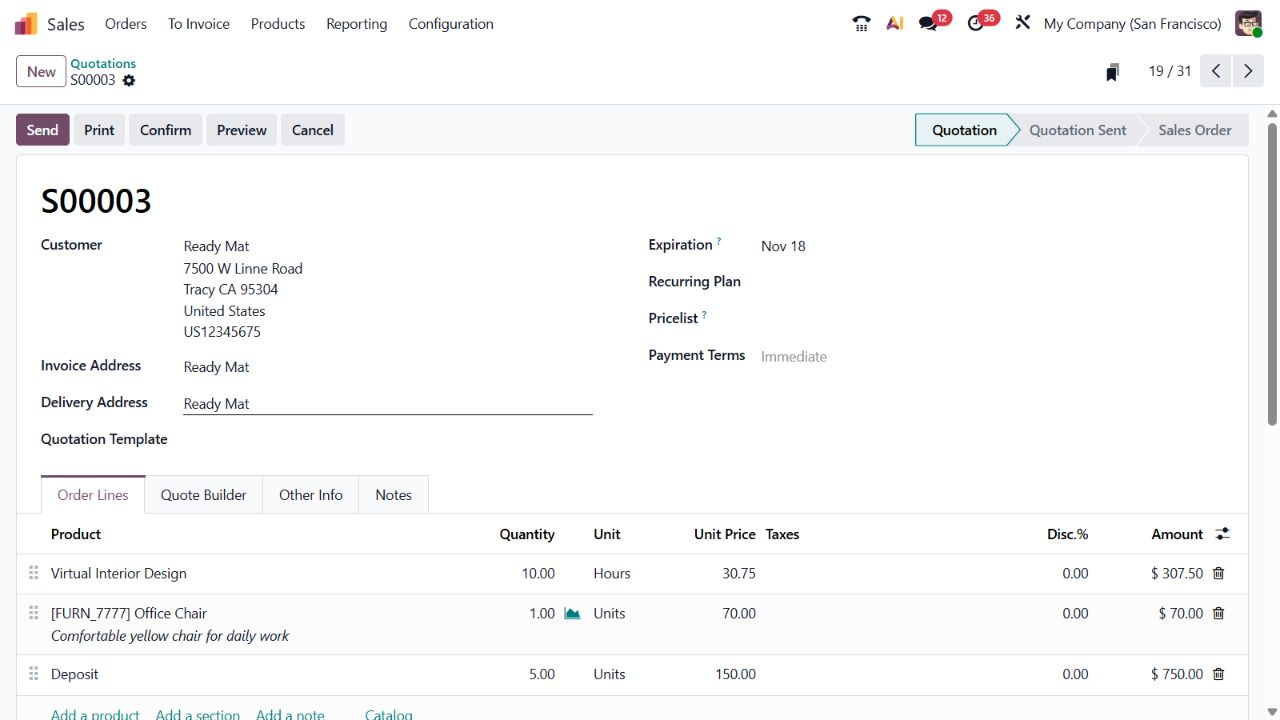Go to the next record arrow

pos(1248,71)
